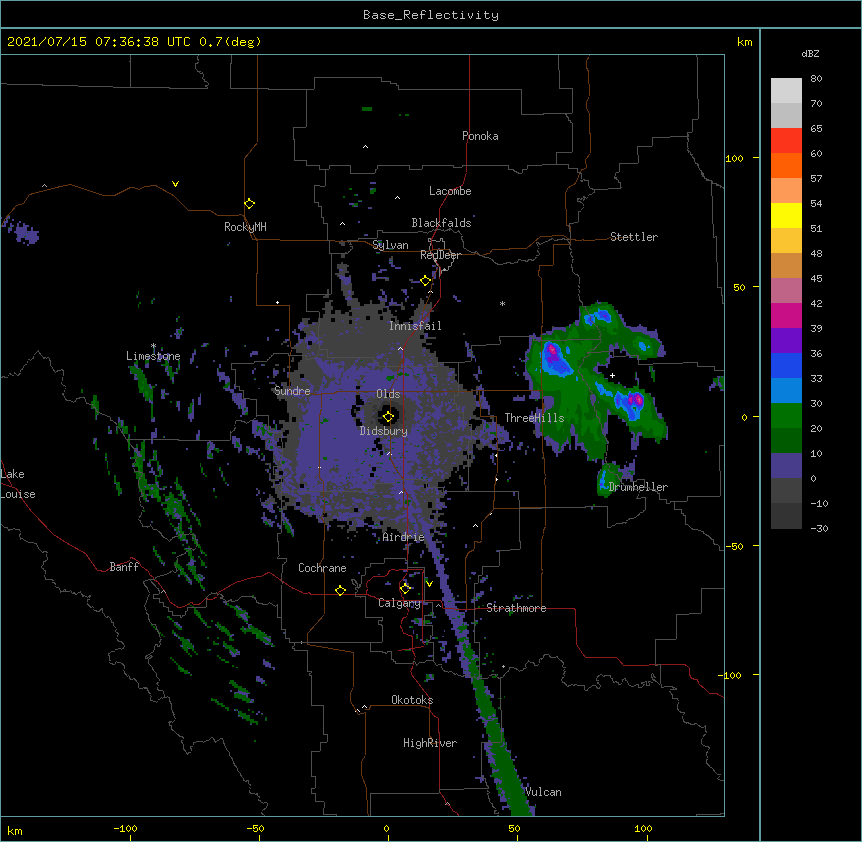
Task: Click the RockyMH label
Action: [245, 227]
